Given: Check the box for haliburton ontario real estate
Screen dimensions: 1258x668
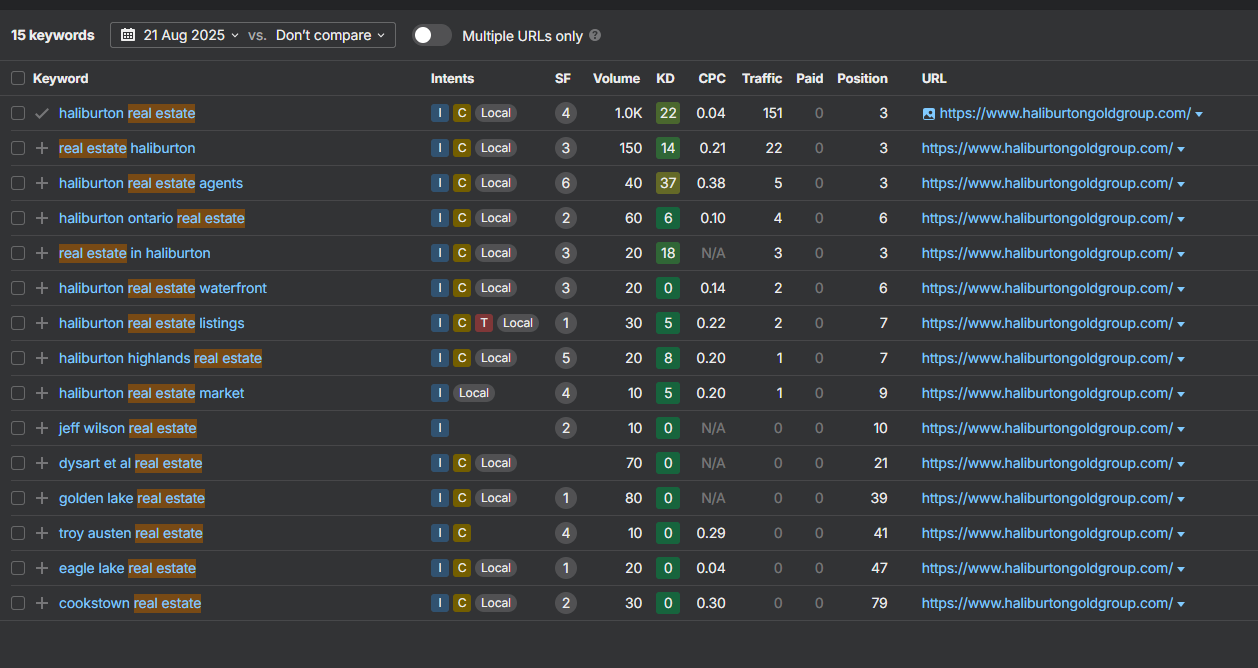Looking at the screenshot, I should 17,218.
